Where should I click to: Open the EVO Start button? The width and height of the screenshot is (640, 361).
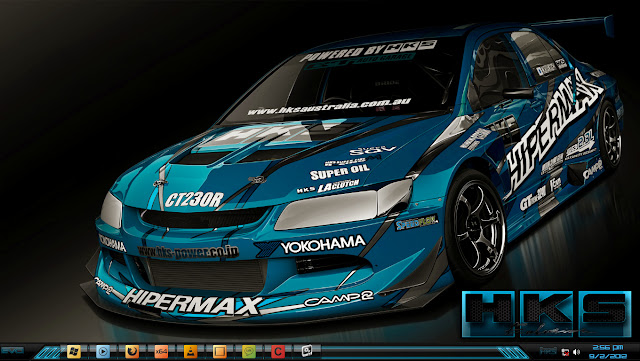(12, 351)
